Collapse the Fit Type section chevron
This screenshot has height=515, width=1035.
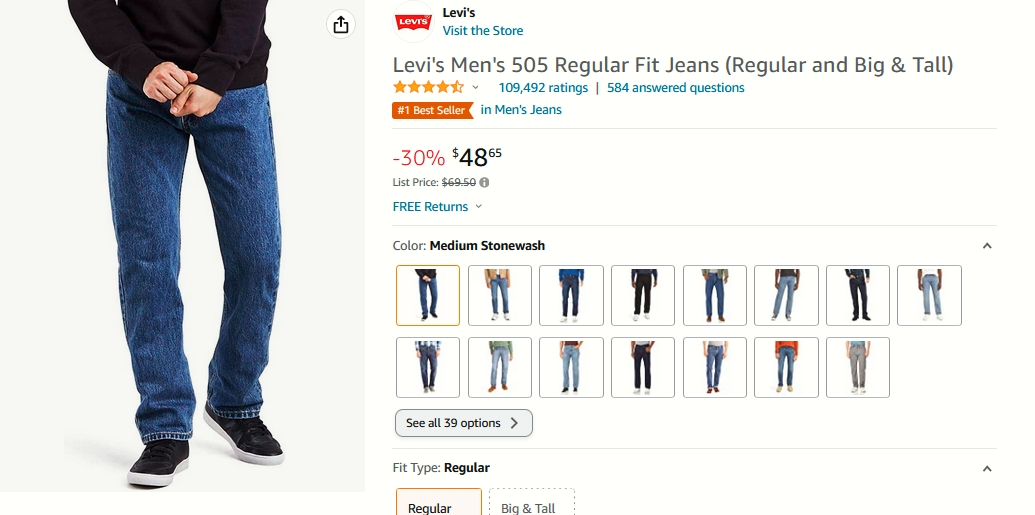[987, 469]
